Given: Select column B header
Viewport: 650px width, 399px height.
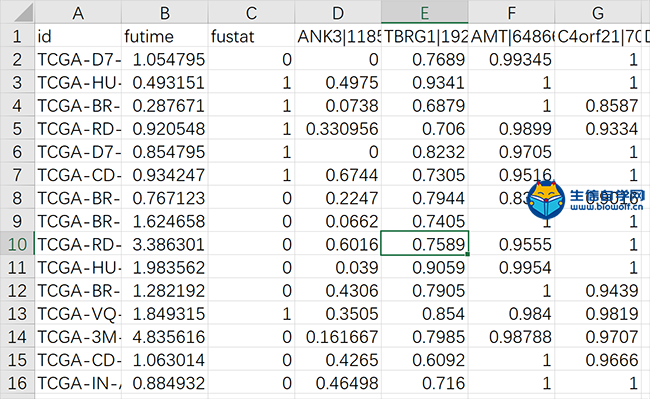Looking at the screenshot, I should (x=165, y=12).
